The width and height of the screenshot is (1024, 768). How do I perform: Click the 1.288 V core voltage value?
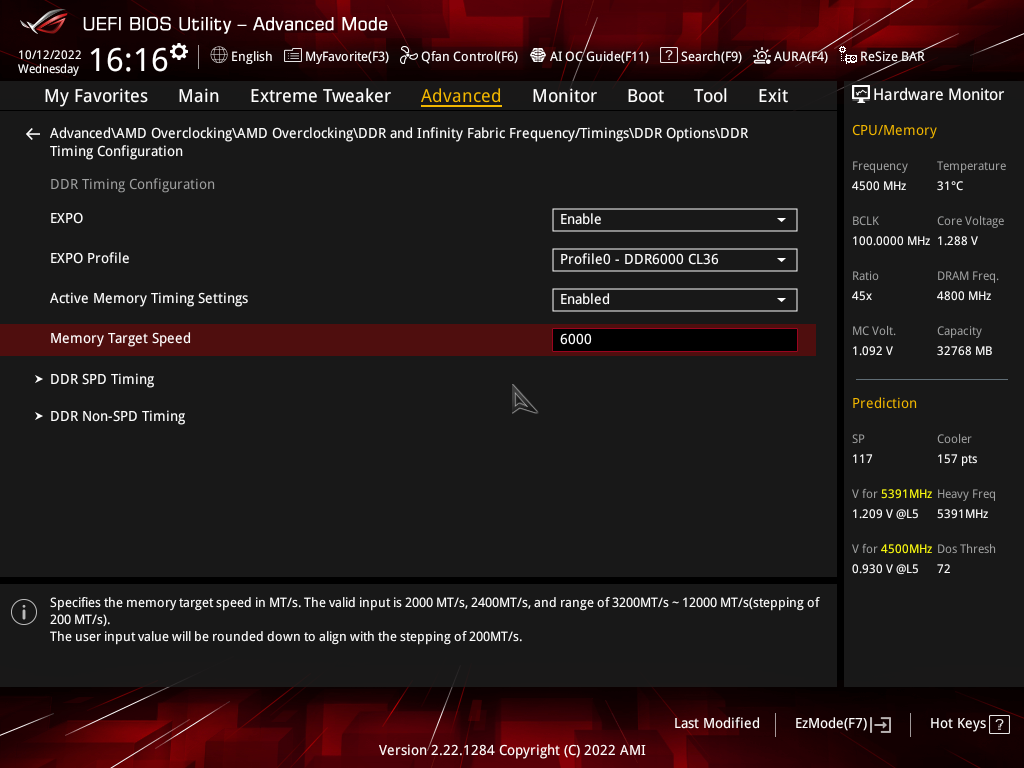pyautogui.click(x=957, y=241)
